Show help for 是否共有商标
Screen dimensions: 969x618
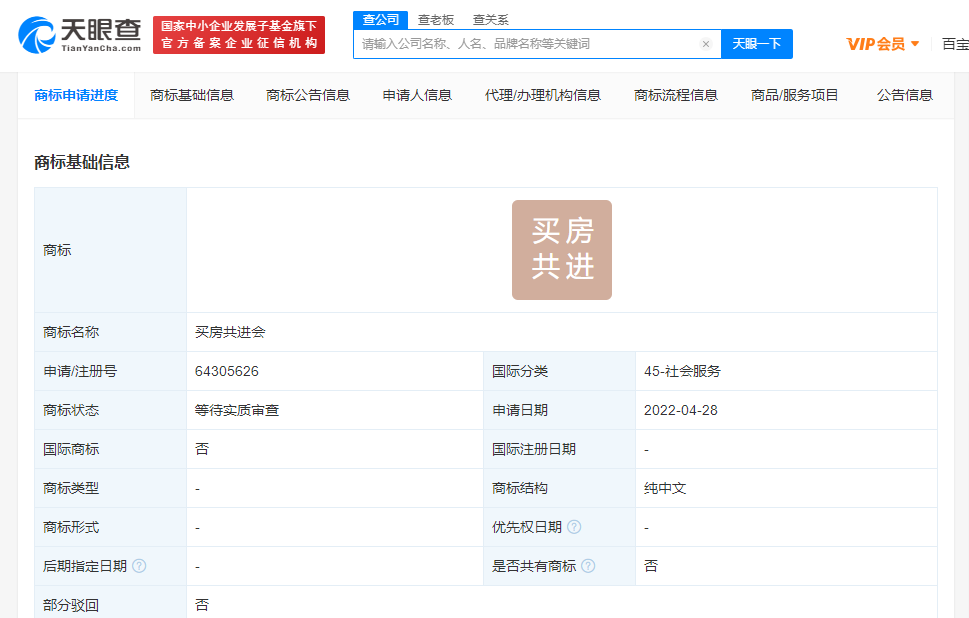[x=588, y=566]
